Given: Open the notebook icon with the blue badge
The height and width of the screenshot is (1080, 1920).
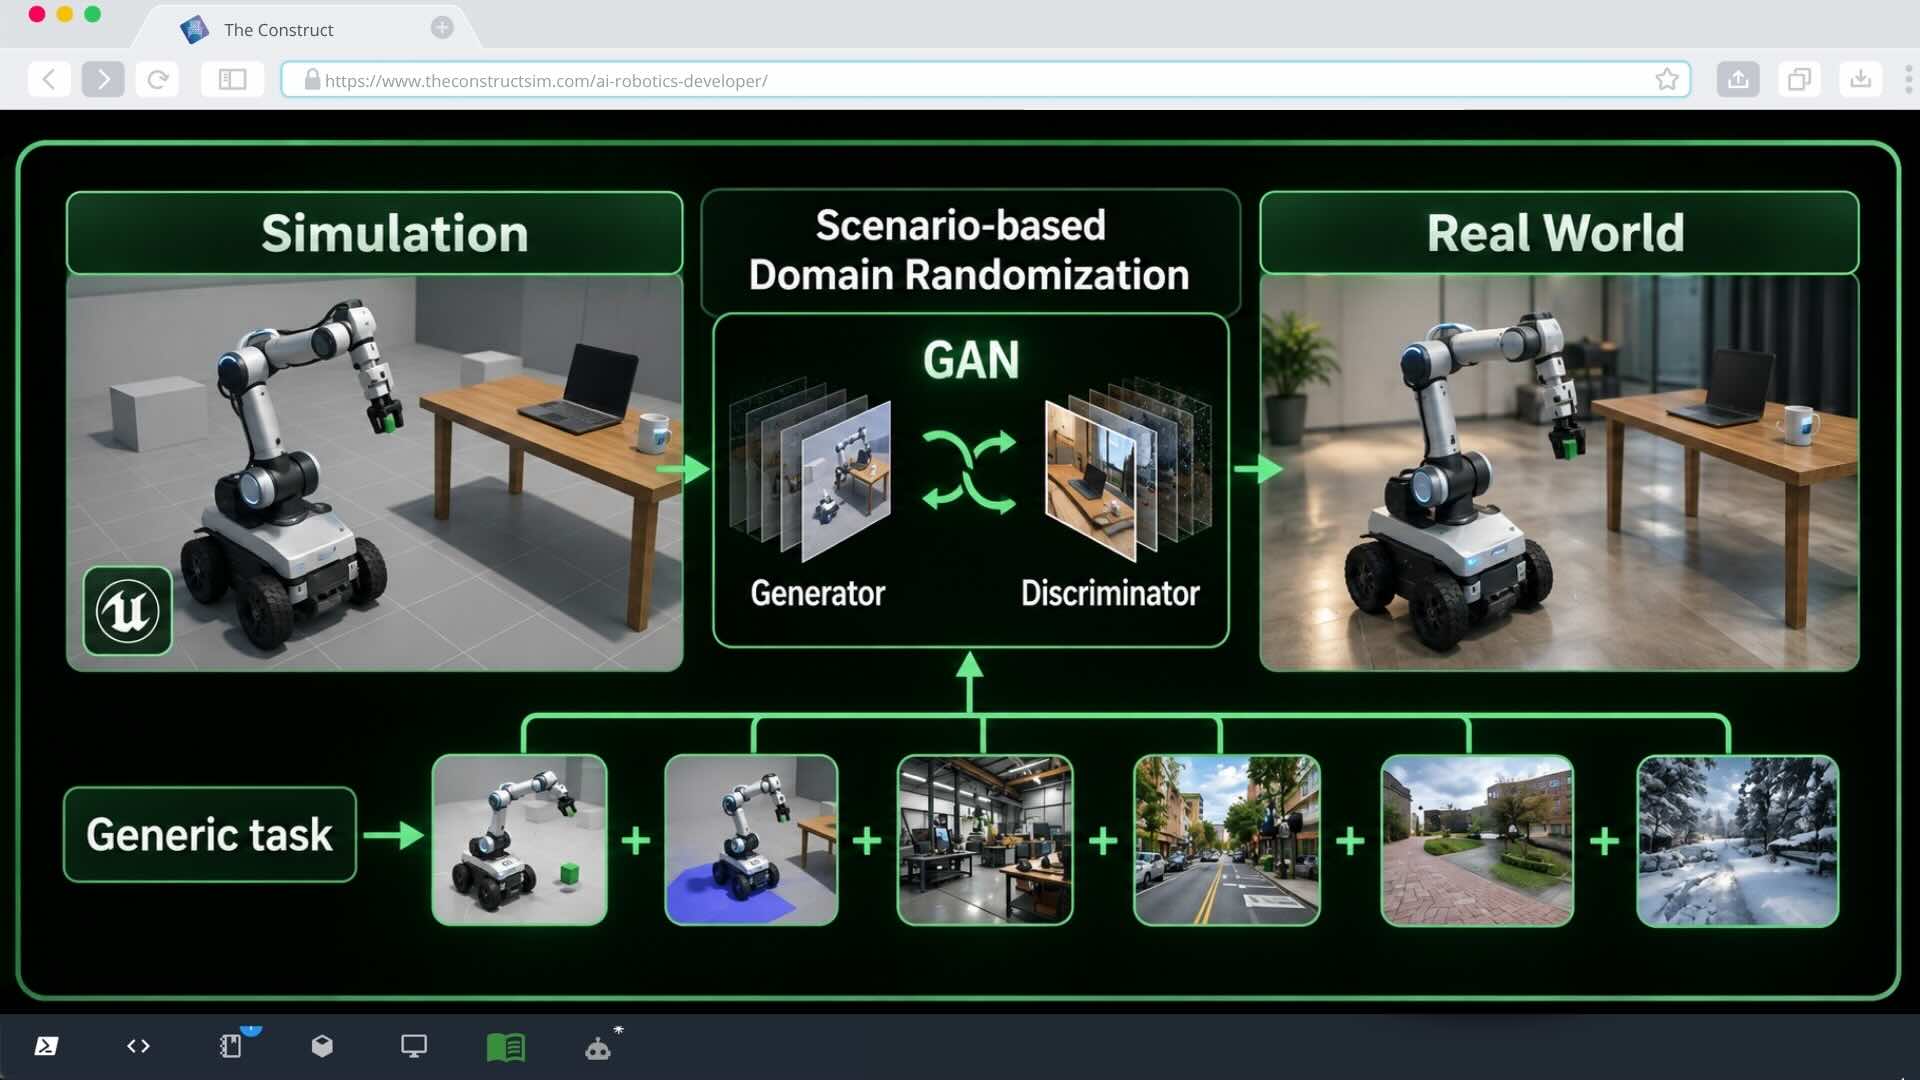Looking at the screenshot, I should click(x=231, y=1046).
